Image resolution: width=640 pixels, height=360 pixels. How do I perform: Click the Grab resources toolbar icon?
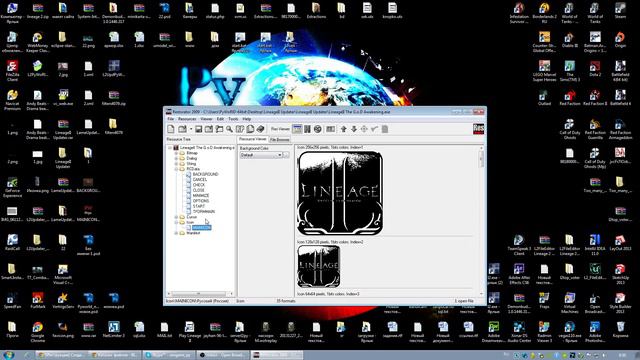pos(240,129)
